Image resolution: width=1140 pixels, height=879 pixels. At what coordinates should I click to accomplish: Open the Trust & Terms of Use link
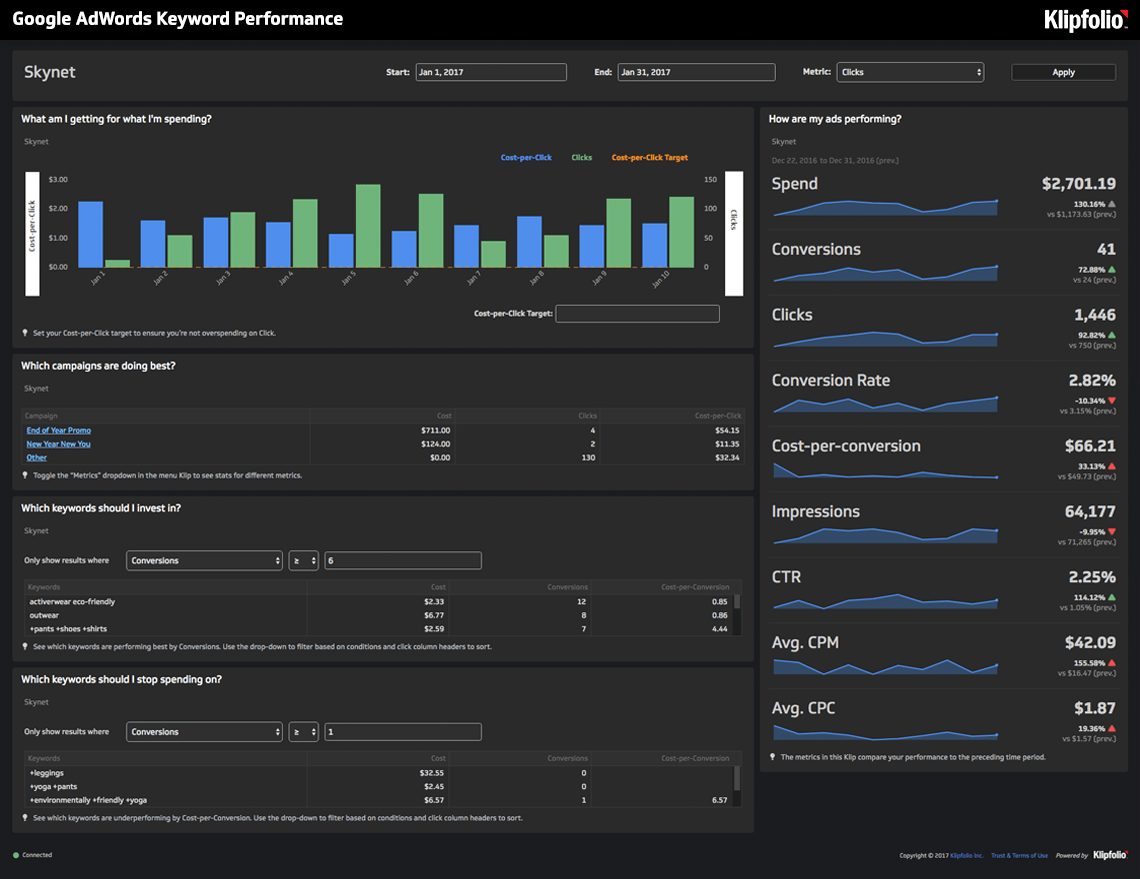1019,855
